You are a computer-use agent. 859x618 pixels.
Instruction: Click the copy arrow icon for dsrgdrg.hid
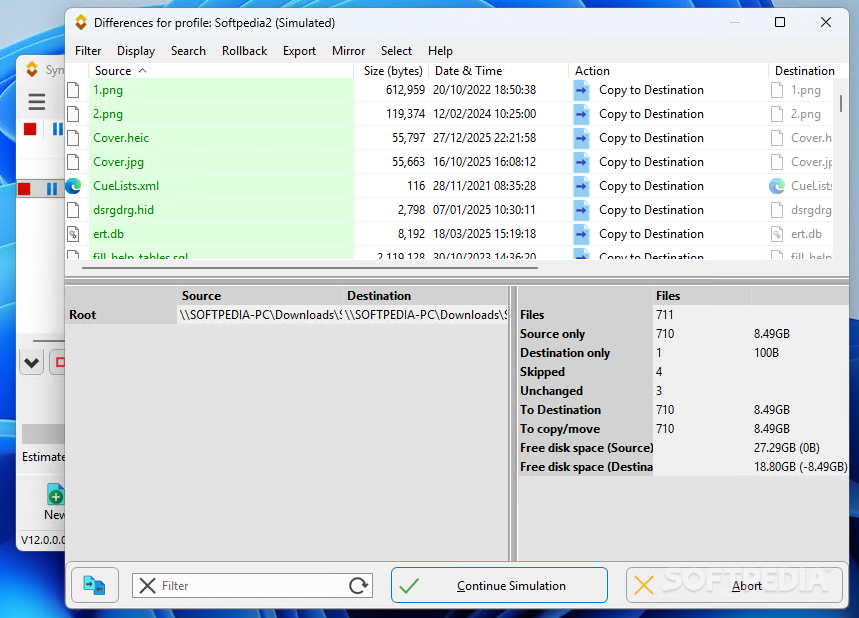(x=581, y=210)
